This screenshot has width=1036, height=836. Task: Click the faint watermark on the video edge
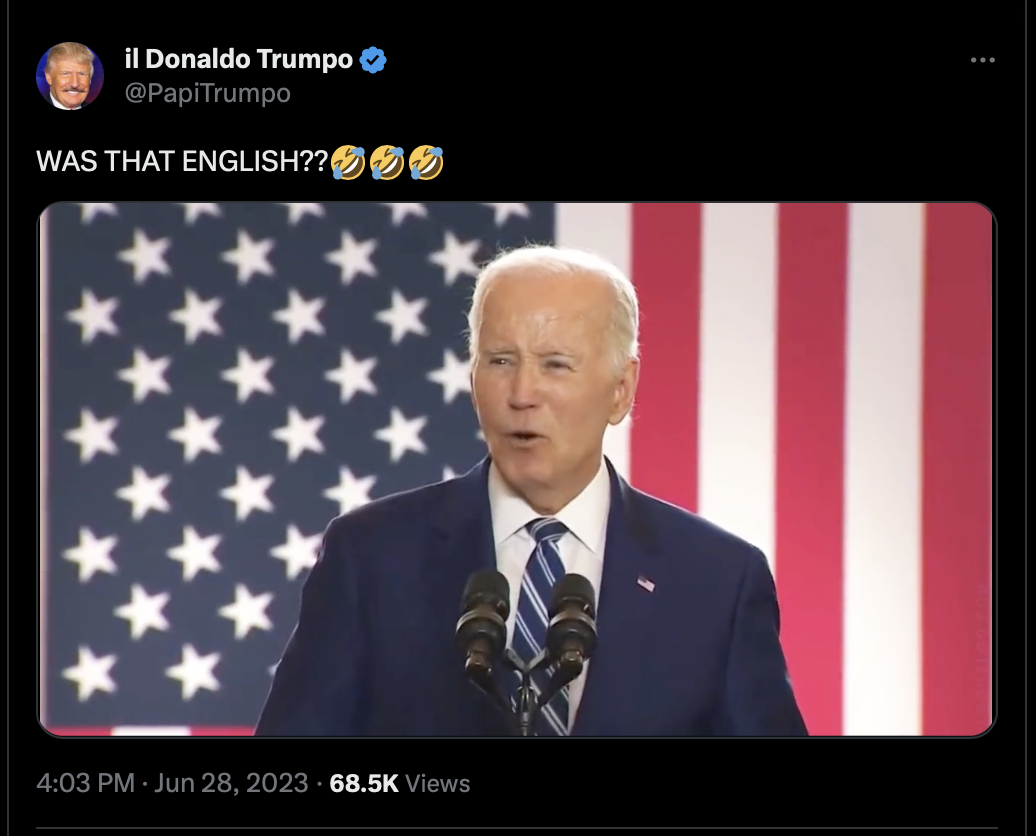[980, 648]
